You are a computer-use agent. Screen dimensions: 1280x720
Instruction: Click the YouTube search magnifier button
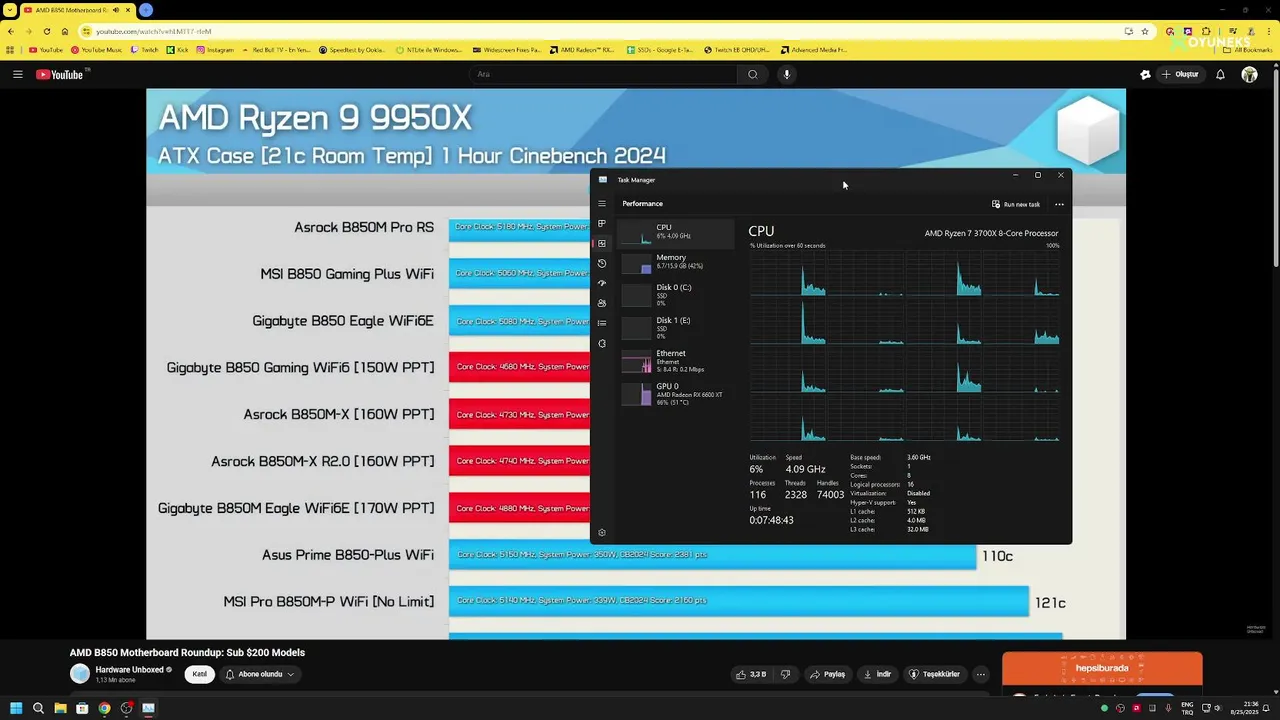(753, 74)
